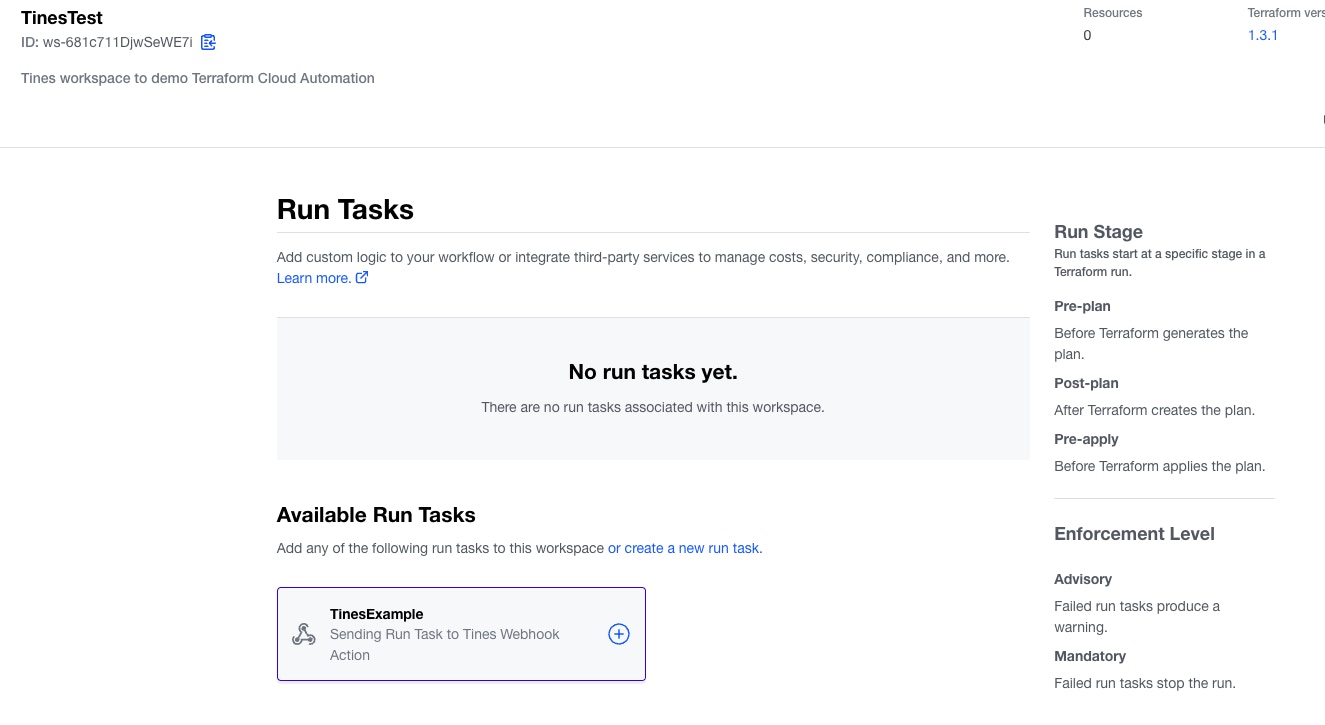Click the Post-plan run stage label

(1086, 383)
